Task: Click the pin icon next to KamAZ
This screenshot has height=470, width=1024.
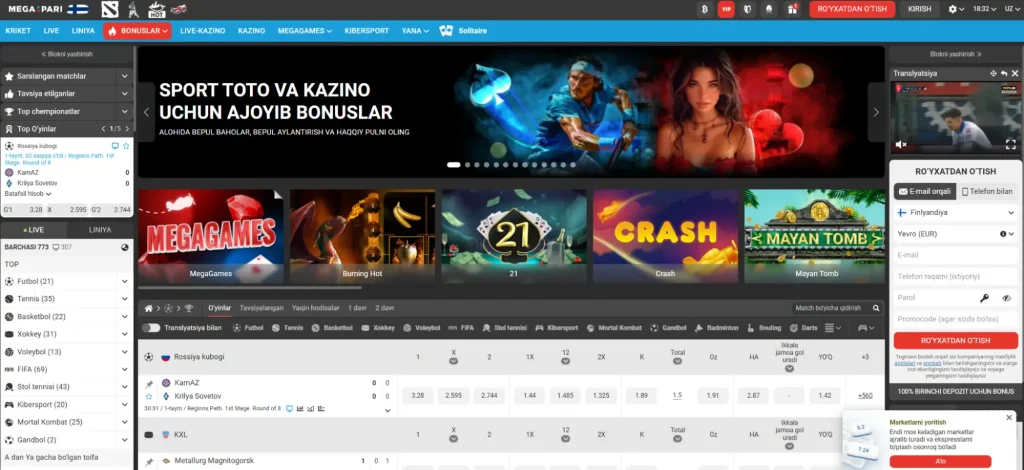Action: [149, 384]
